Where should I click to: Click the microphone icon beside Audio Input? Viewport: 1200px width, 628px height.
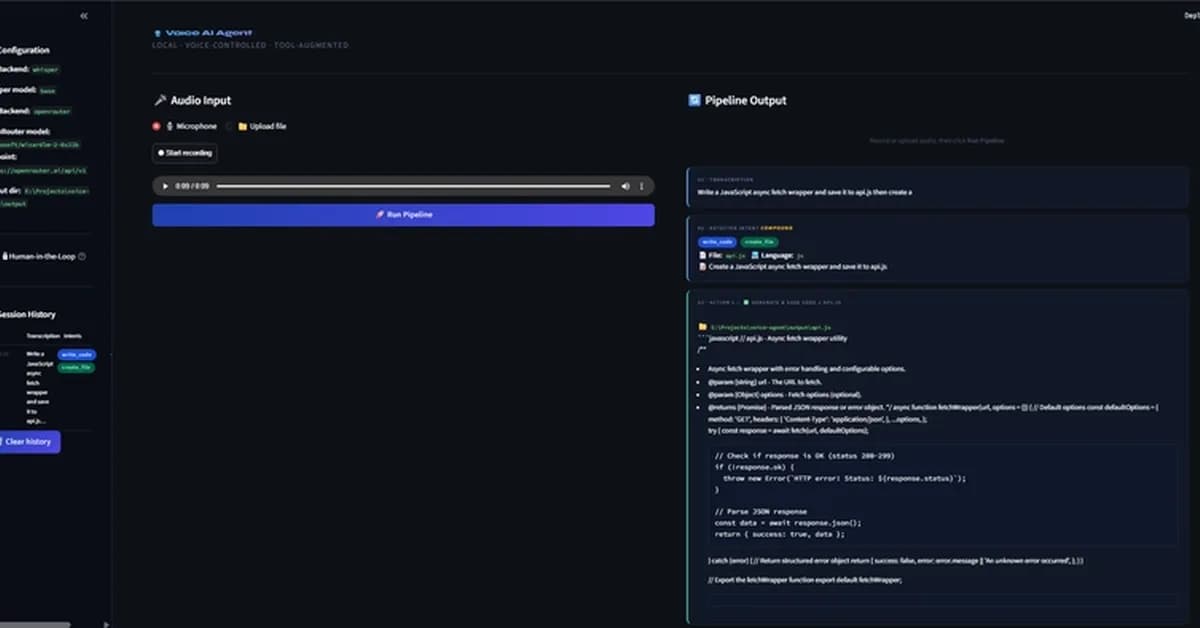pyautogui.click(x=160, y=100)
